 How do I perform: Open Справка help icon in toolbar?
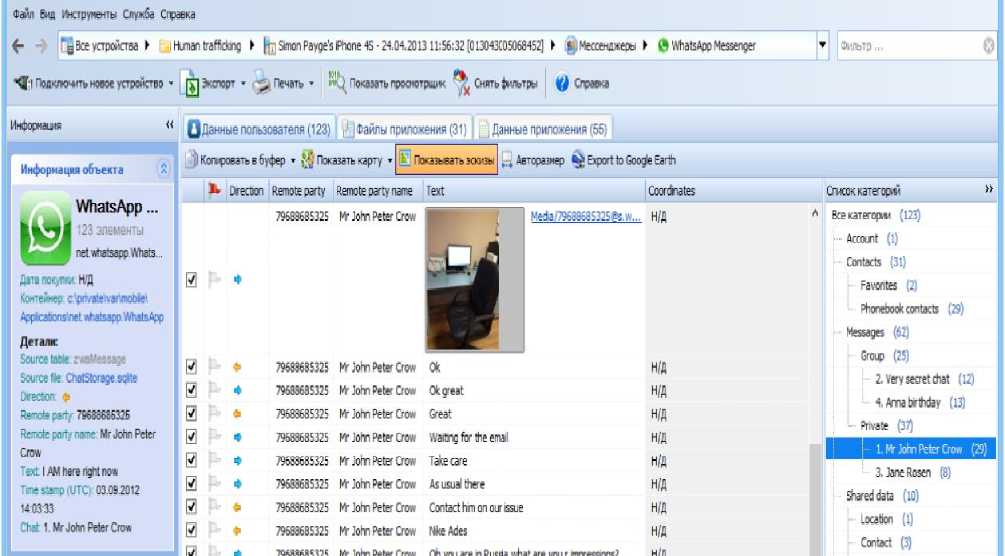(x=562, y=83)
